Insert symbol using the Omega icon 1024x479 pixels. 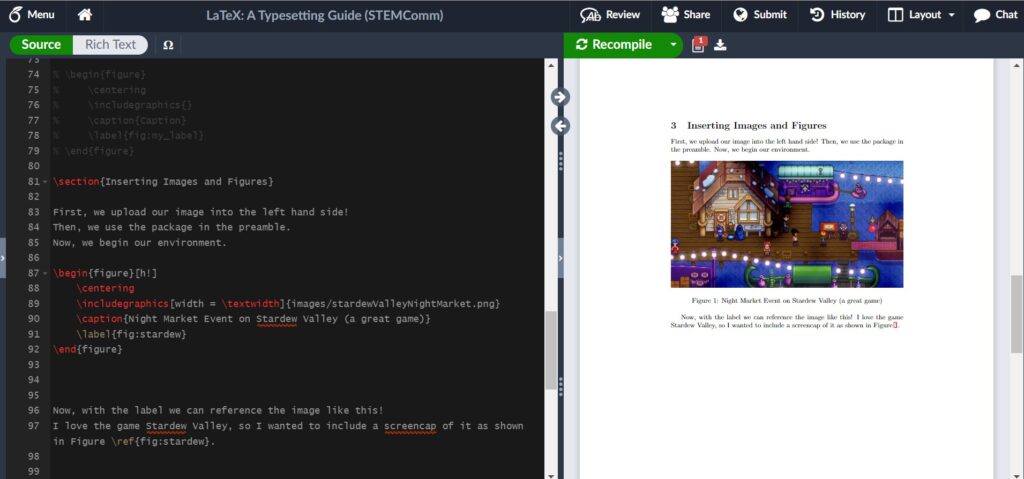[167, 45]
